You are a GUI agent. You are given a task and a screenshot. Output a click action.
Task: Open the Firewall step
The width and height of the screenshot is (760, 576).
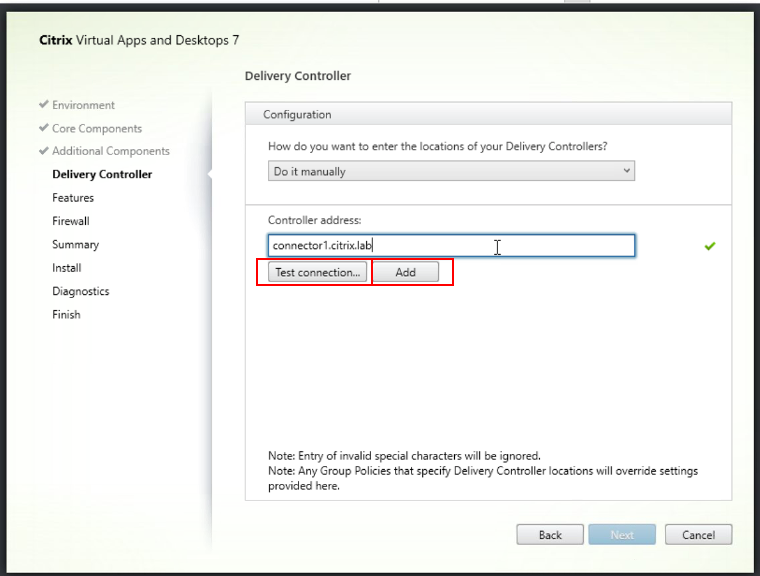pos(71,221)
